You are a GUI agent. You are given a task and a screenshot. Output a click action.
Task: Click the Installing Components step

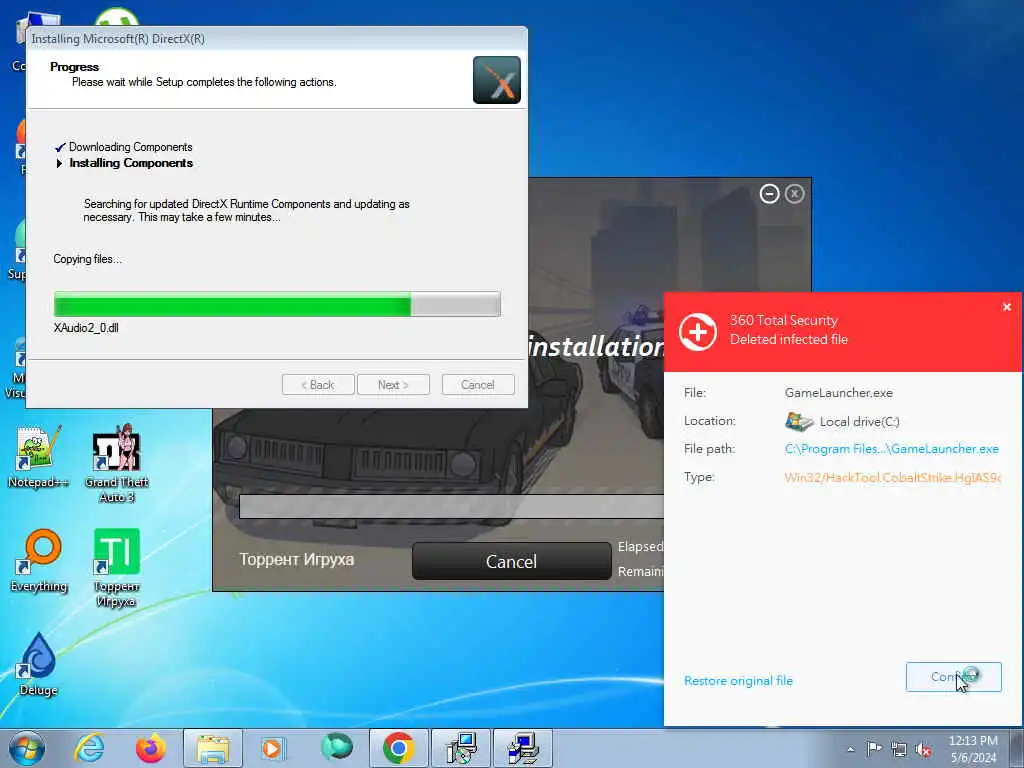click(131, 163)
